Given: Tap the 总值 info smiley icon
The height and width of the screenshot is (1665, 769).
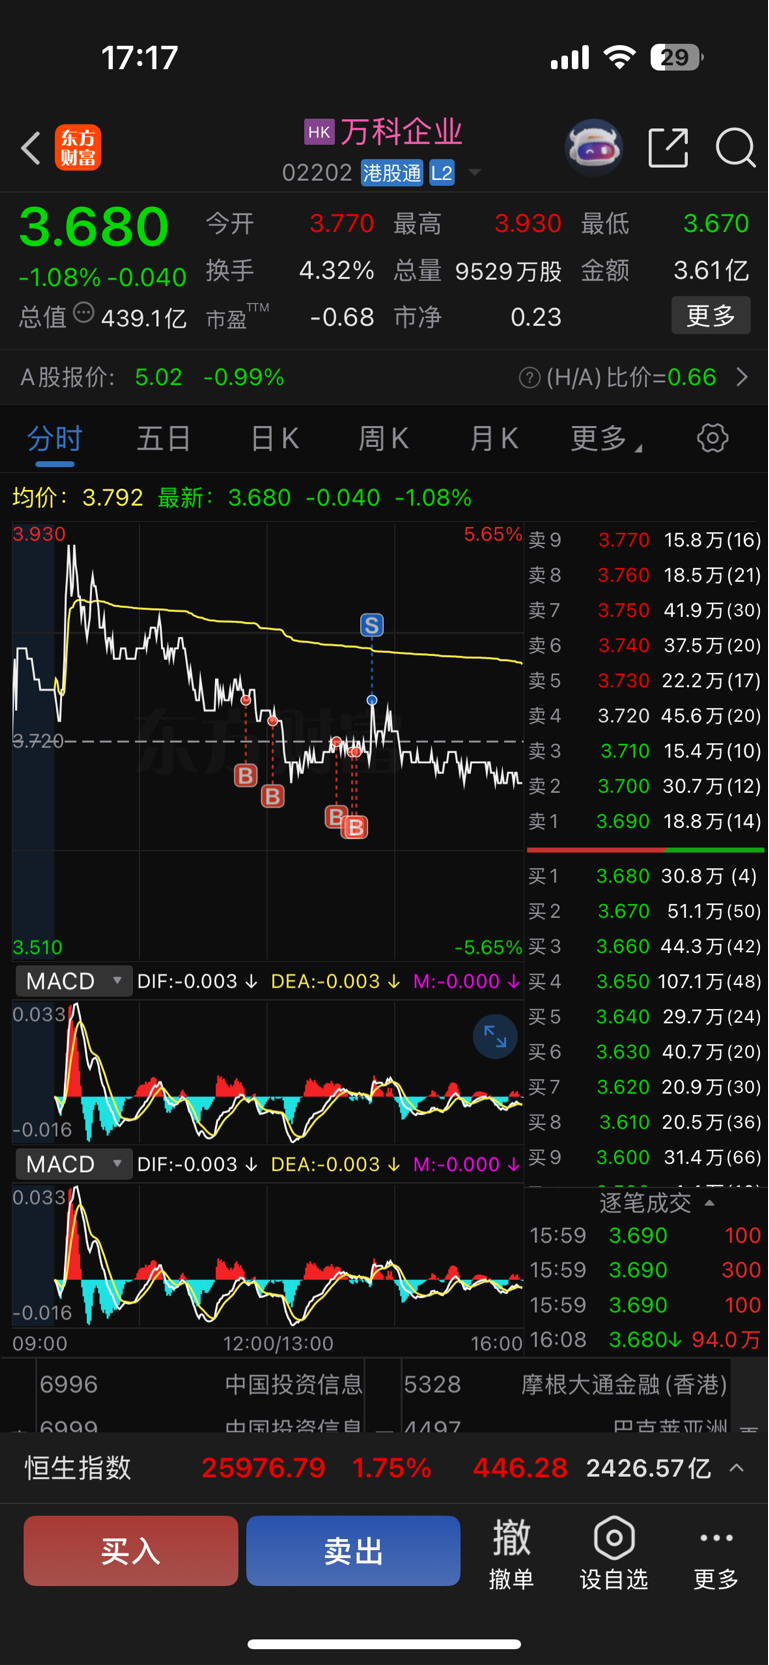Looking at the screenshot, I should point(84,313).
